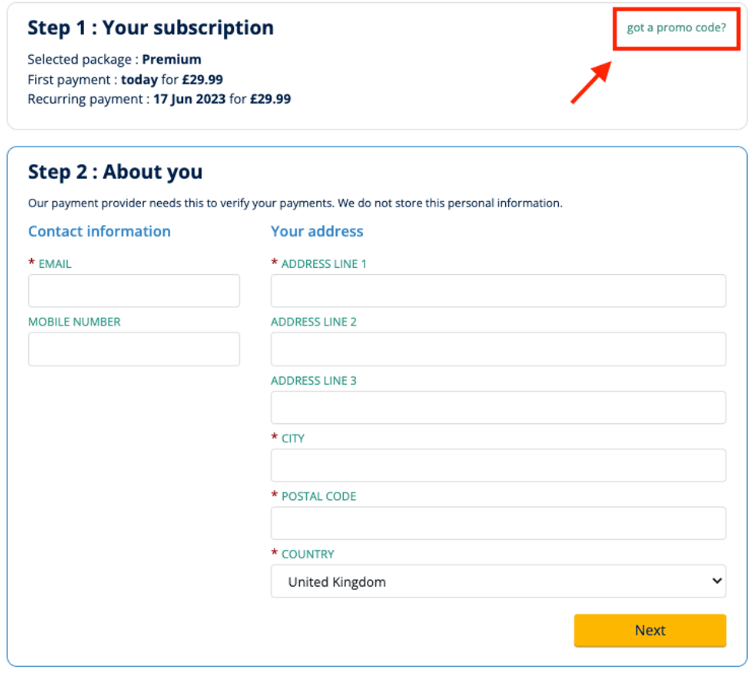Click into the Mobile Number text box
The image size is (755, 673).
tap(134, 349)
